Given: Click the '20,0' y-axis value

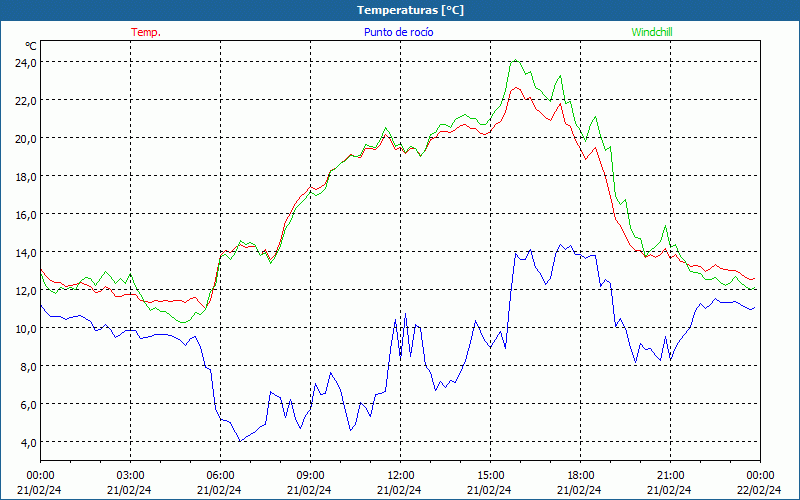Looking at the screenshot, I should coord(26,139).
